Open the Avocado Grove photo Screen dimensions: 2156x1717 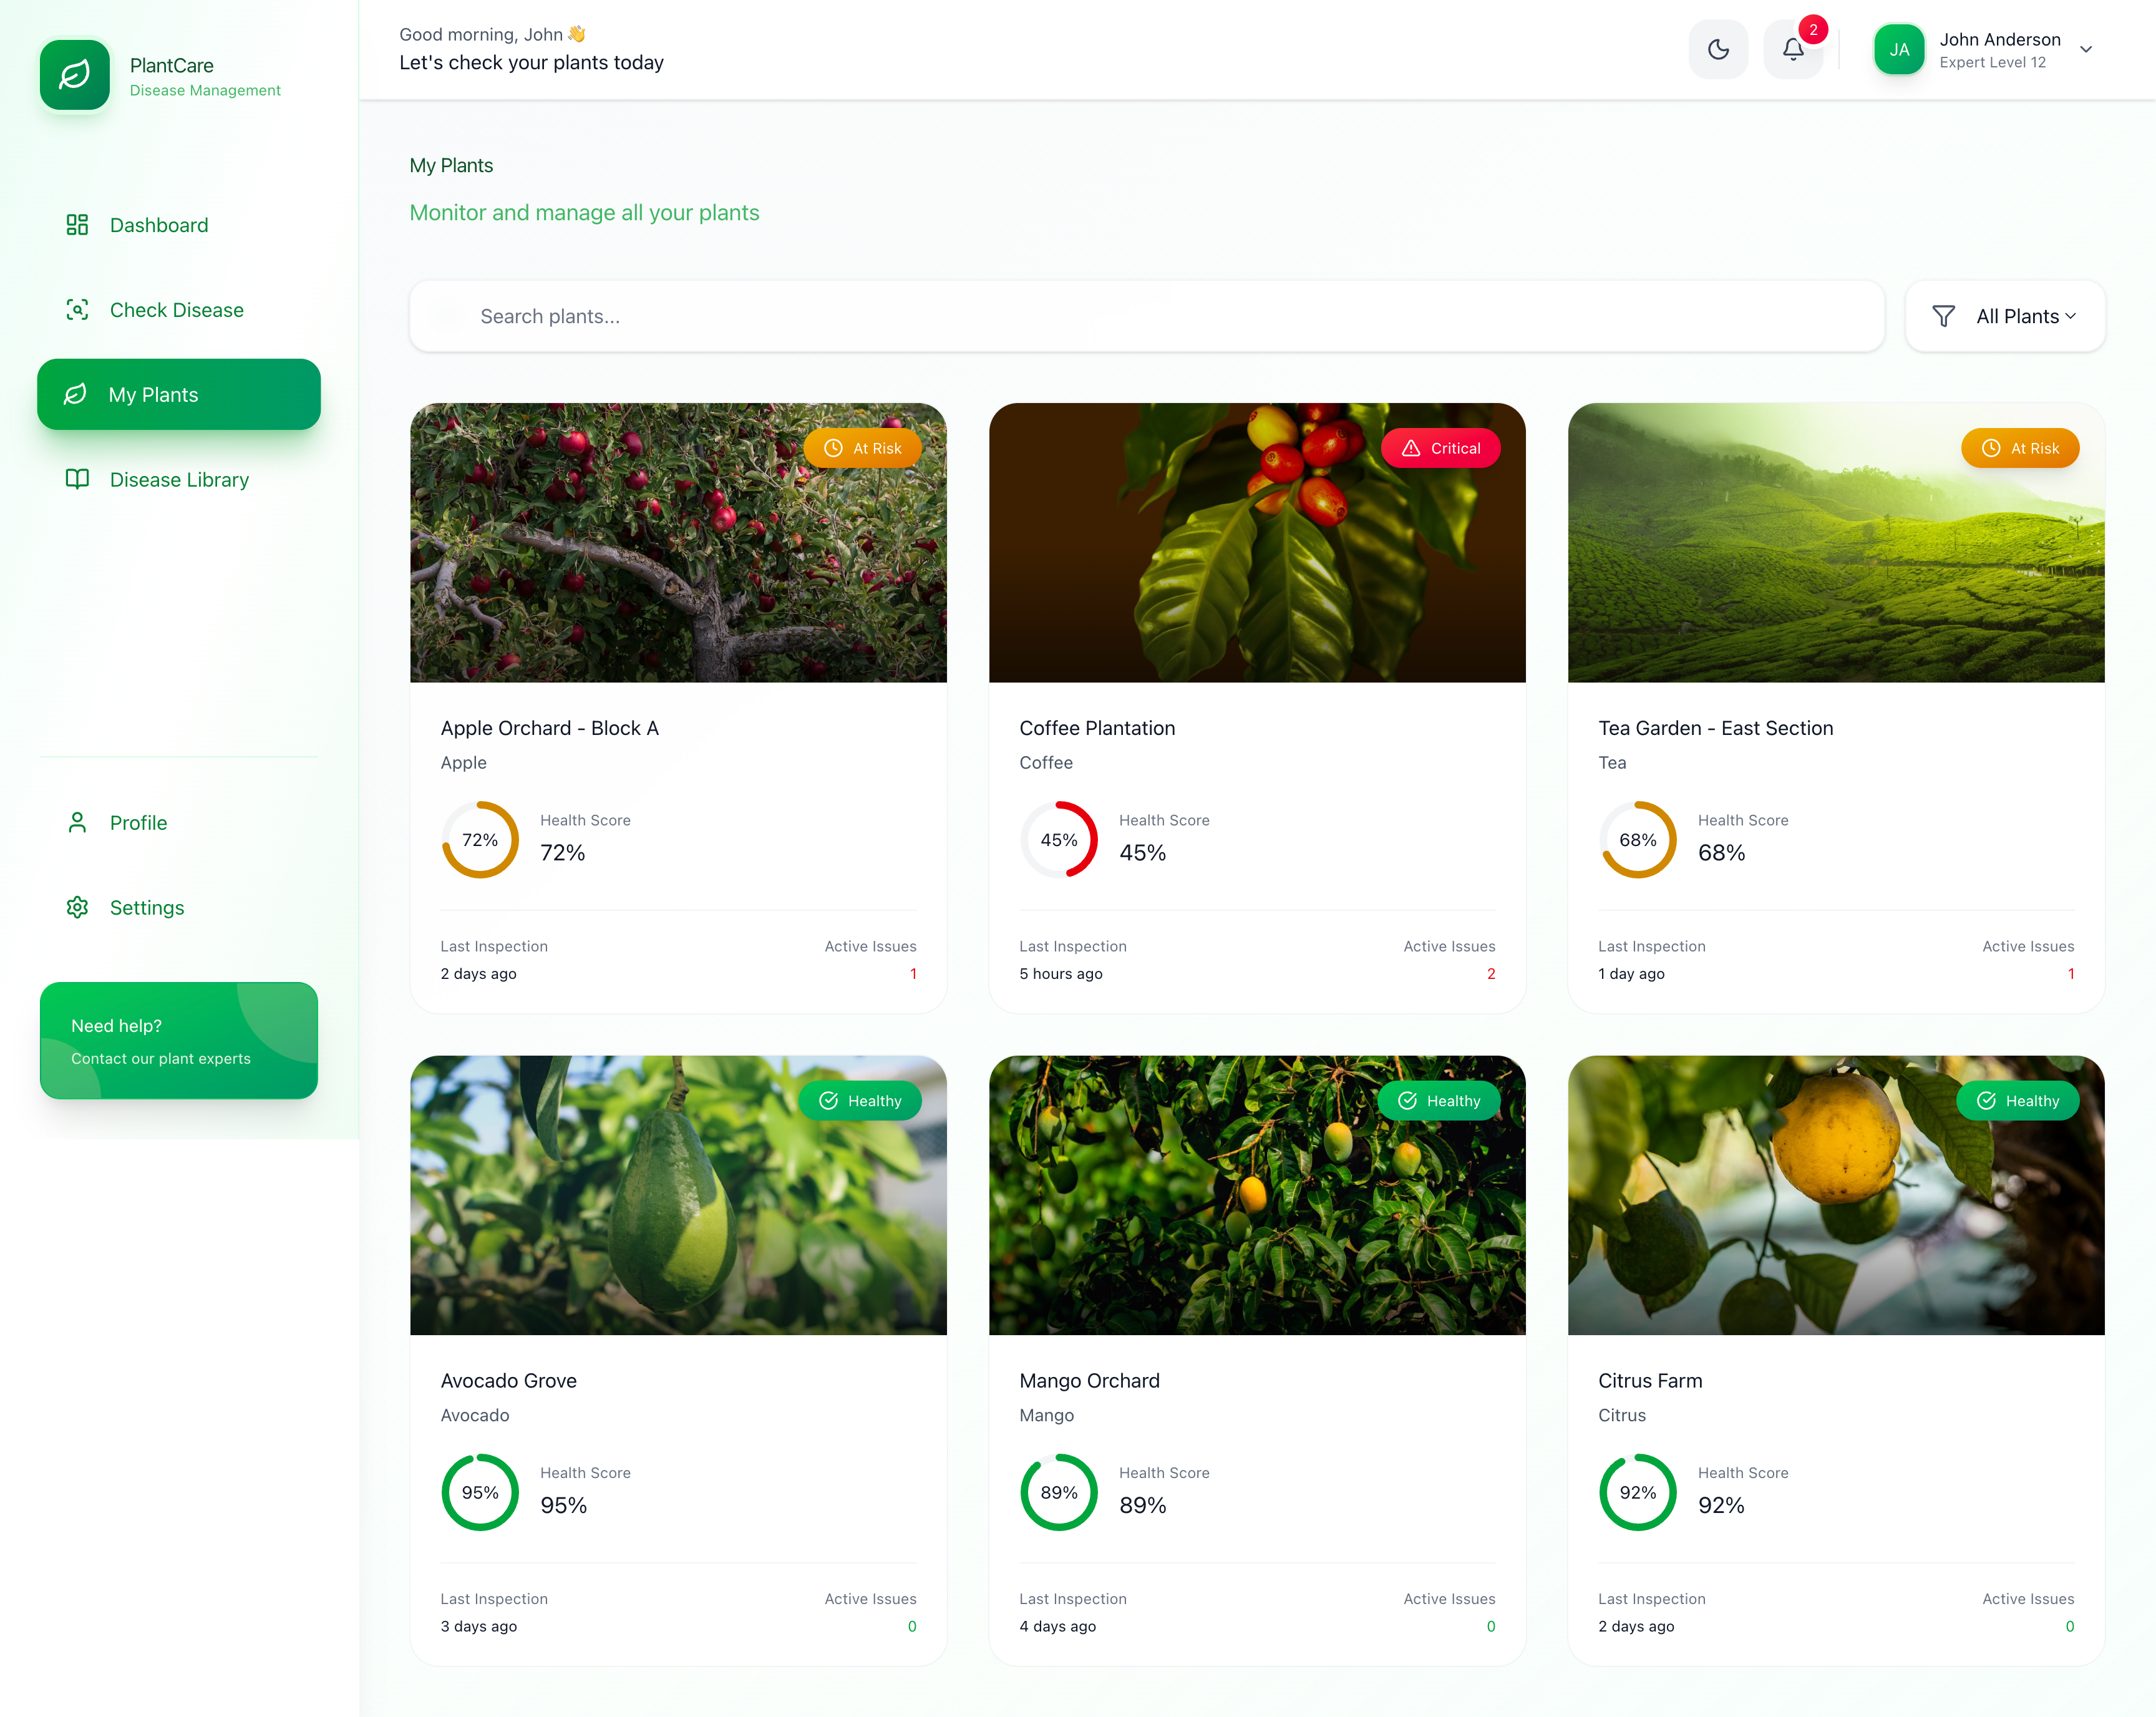tap(678, 1195)
